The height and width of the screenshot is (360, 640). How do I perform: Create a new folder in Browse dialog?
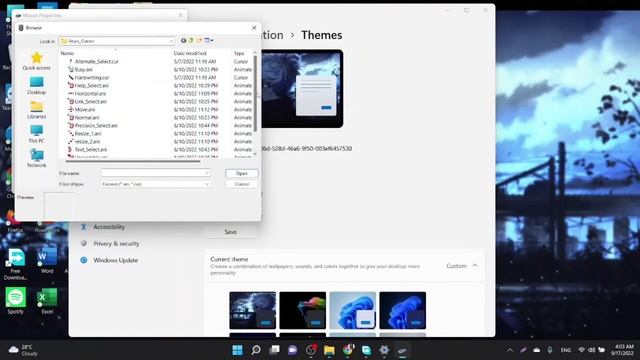coord(199,40)
